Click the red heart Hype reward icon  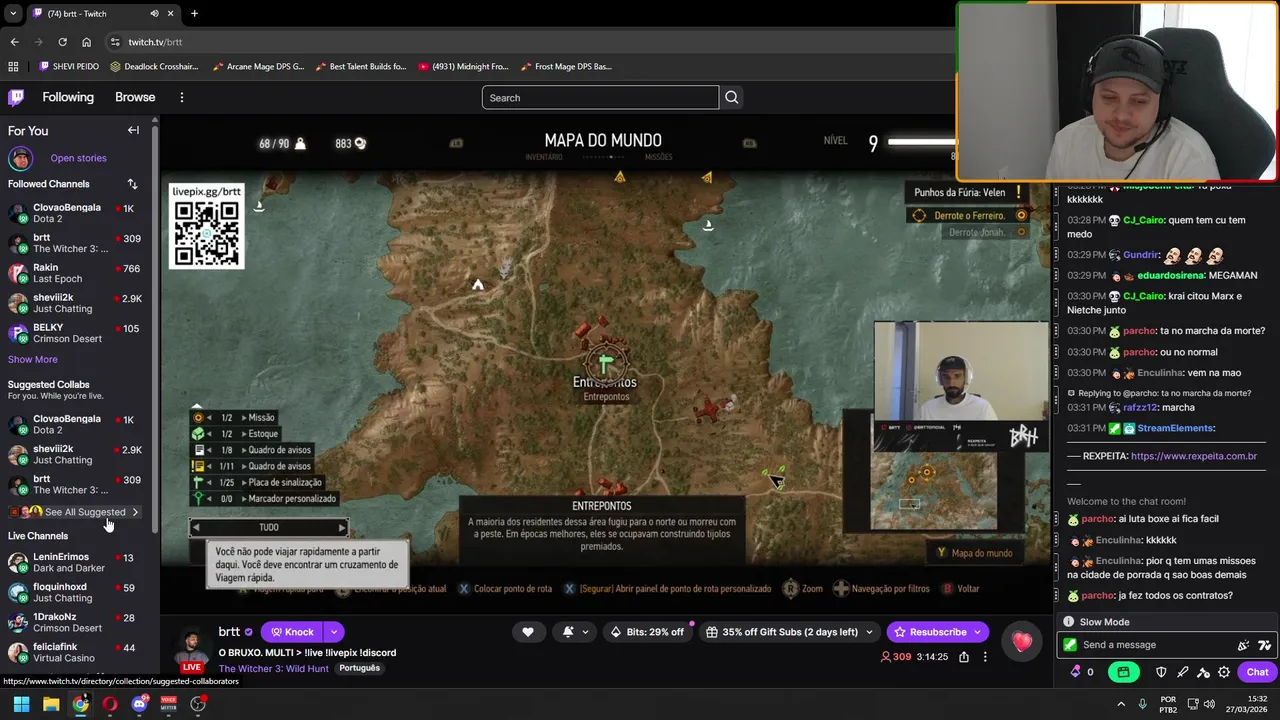(x=1022, y=642)
